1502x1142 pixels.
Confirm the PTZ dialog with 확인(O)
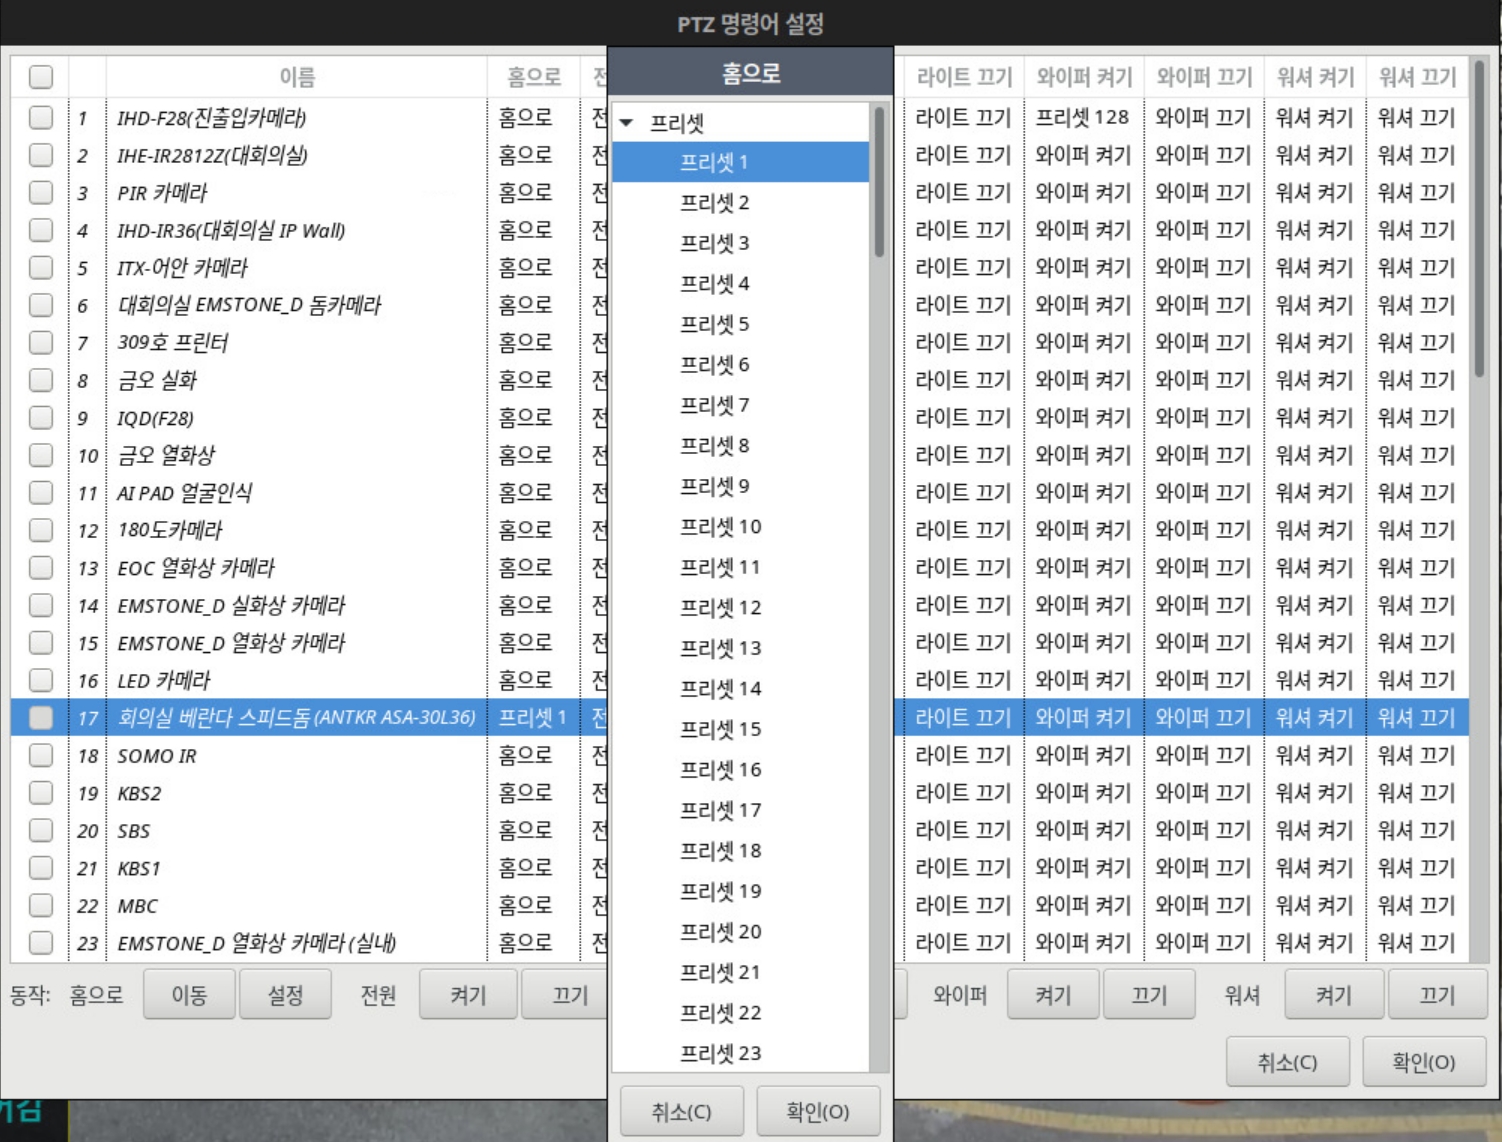coord(1423,1062)
